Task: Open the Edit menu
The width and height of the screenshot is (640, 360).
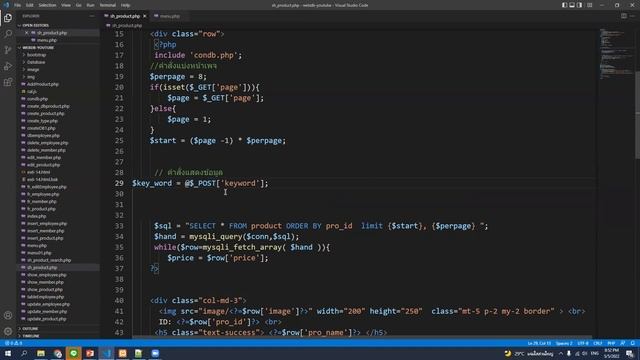Action: tap(30, 5)
